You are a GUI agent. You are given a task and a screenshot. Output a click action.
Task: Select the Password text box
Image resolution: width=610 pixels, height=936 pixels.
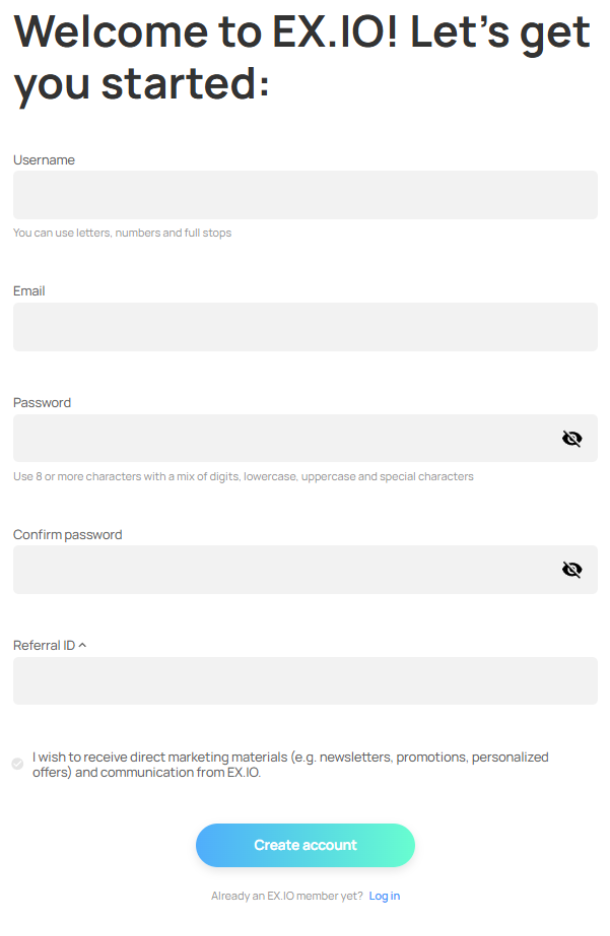(285, 438)
